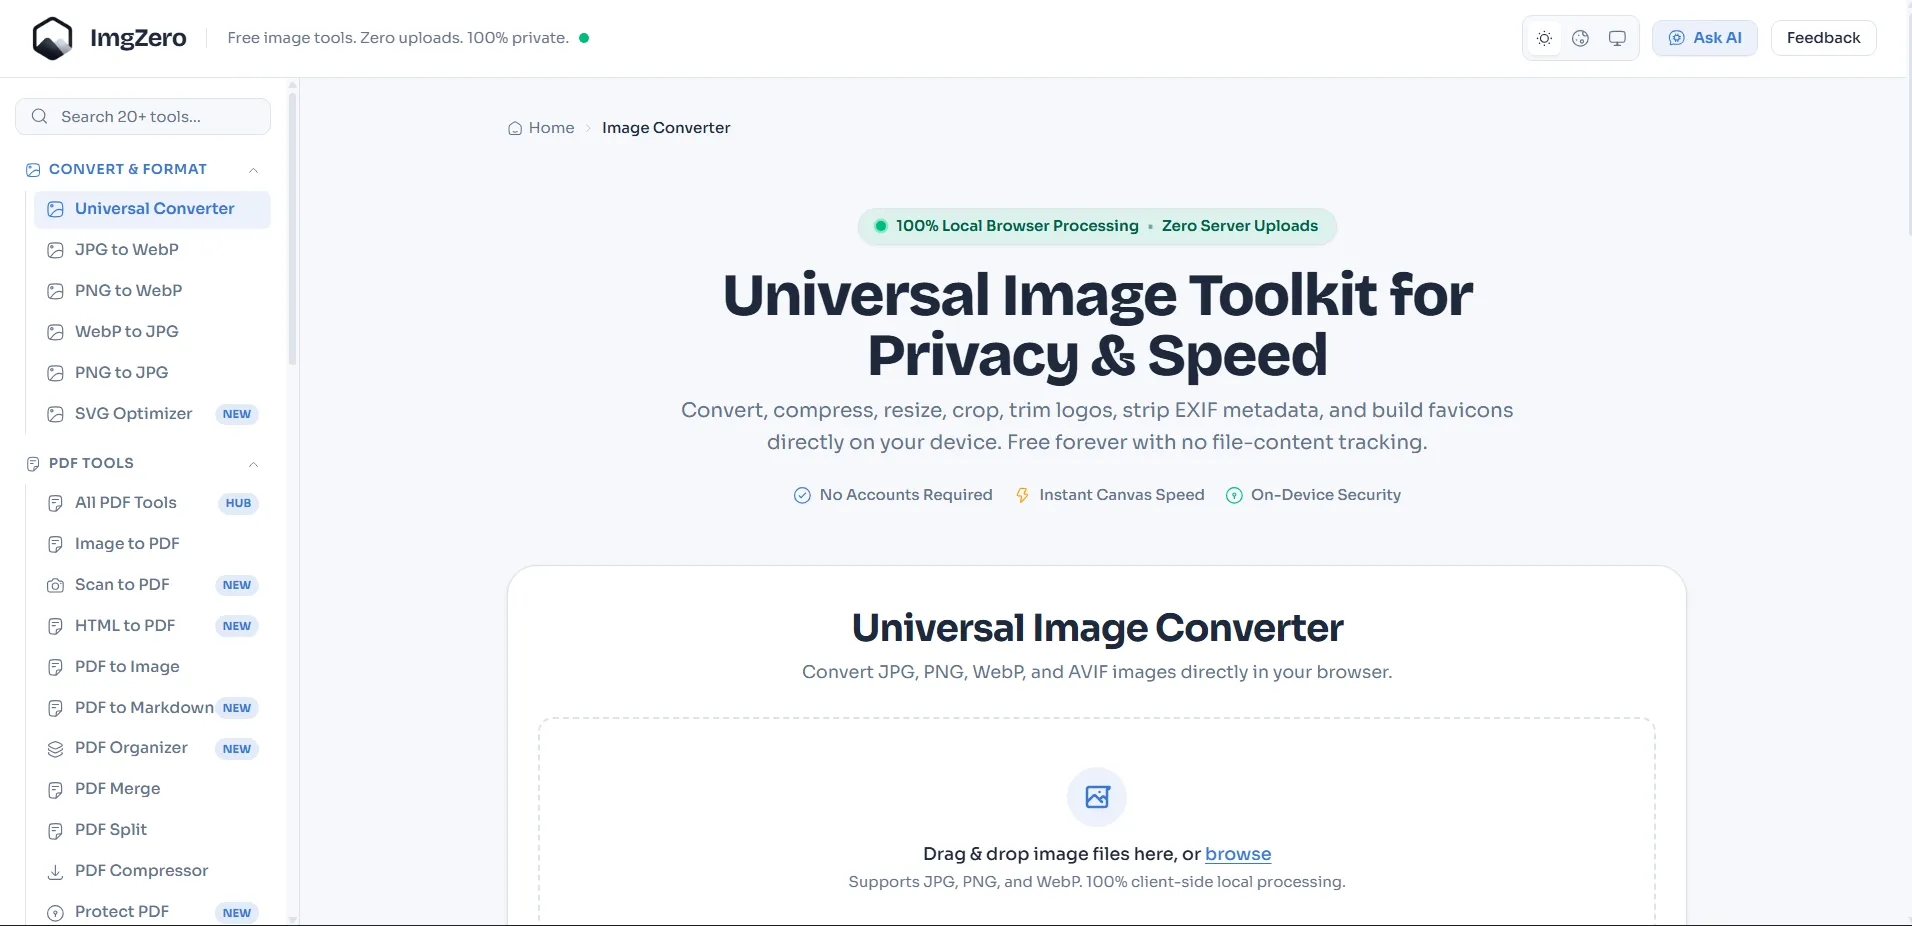
Task: Open PNG to WebP tool
Action: [152, 291]
